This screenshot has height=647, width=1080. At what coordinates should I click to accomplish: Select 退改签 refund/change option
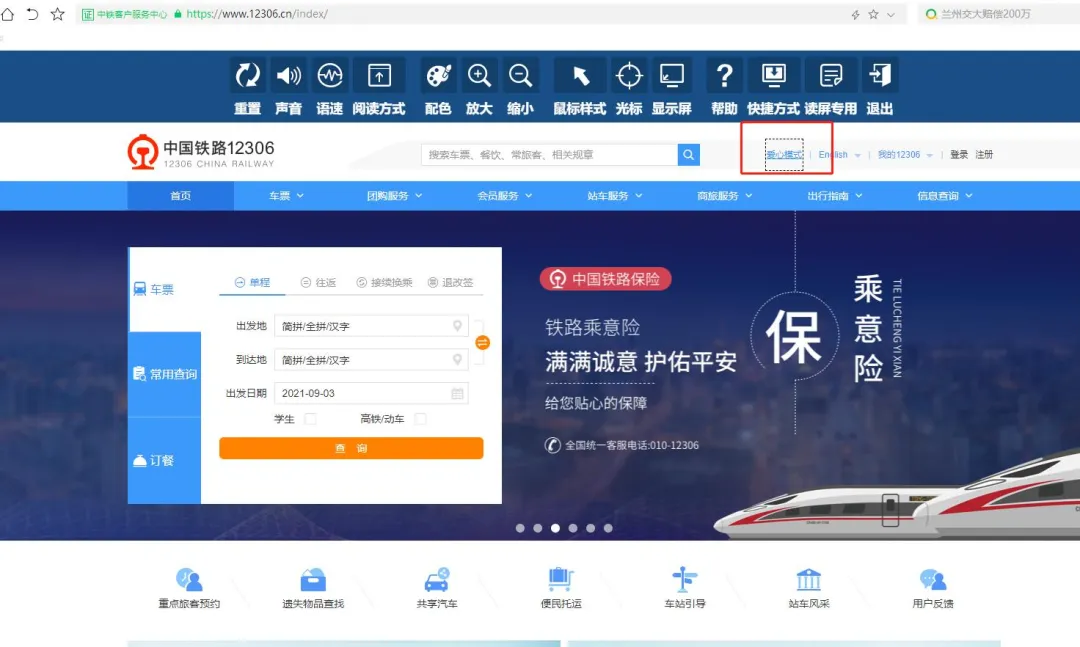point(450,283)
